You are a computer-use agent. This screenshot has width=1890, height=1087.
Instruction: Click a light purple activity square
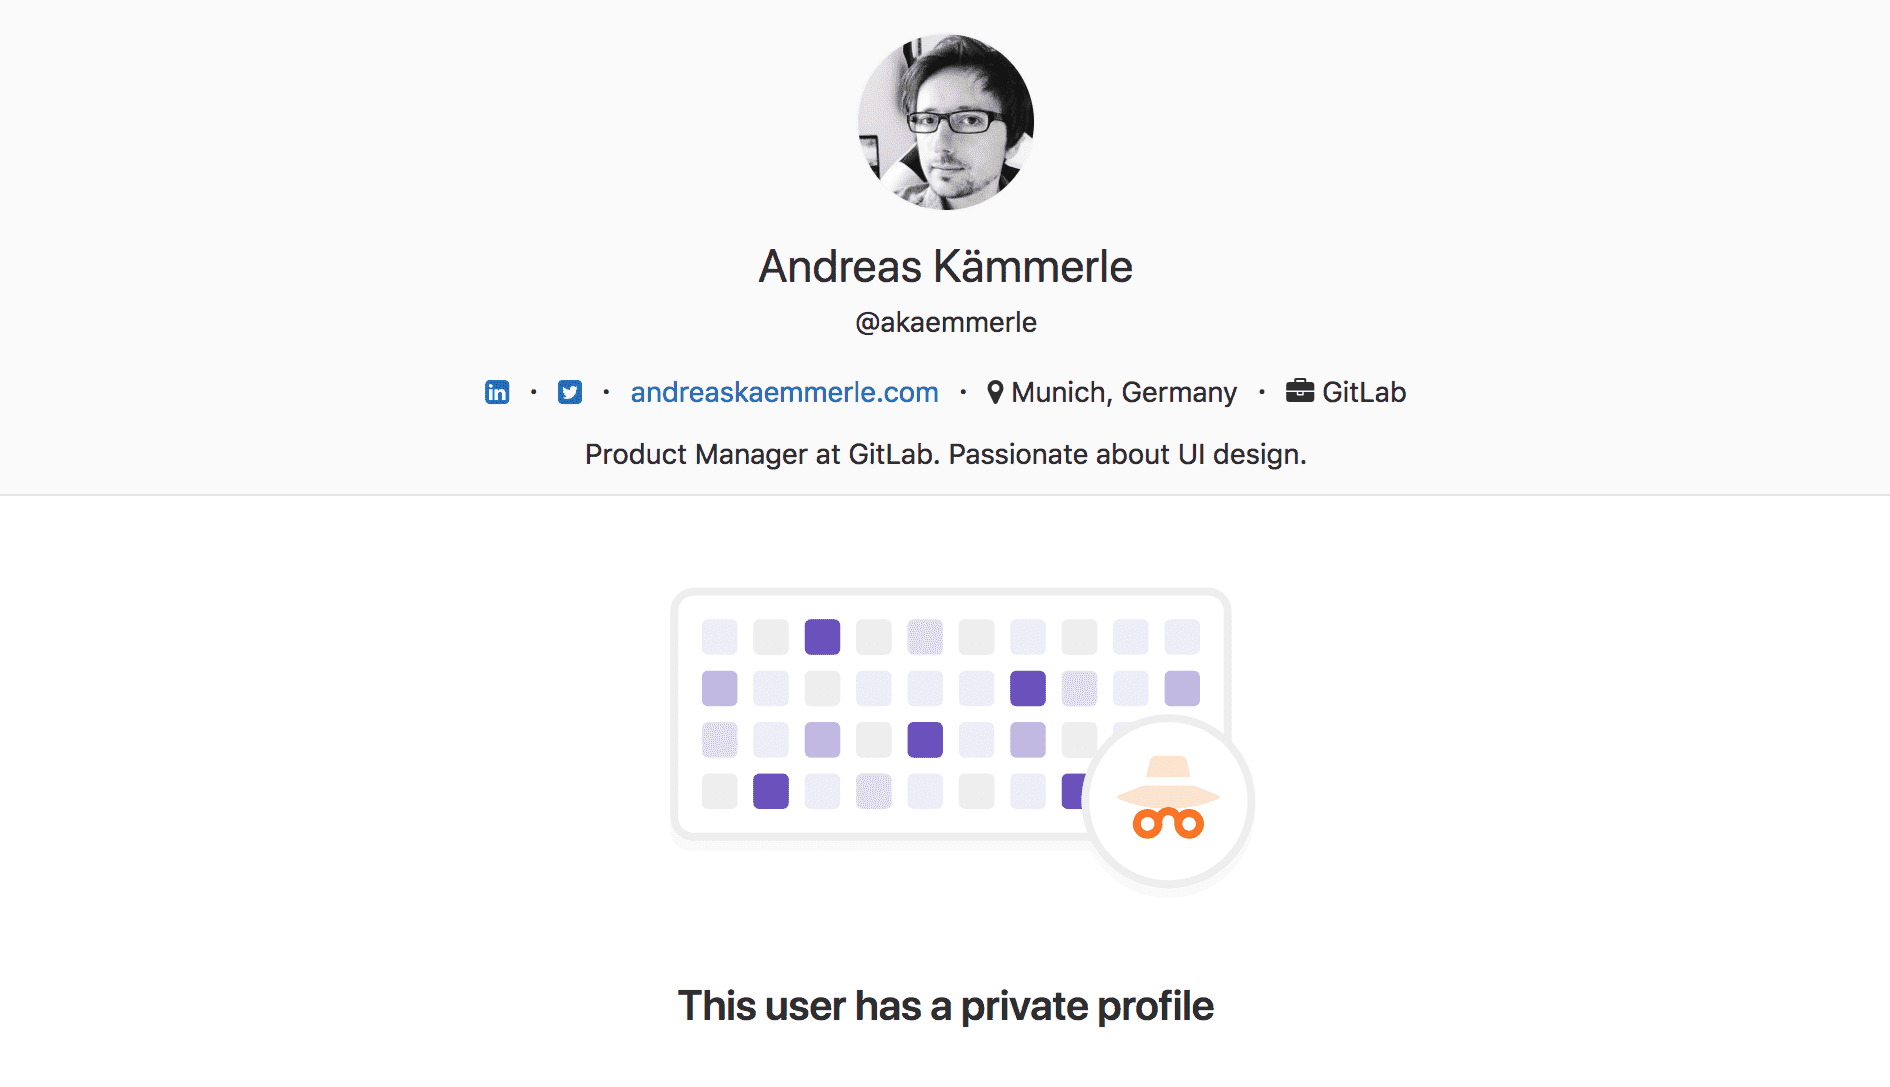(719, 688)
